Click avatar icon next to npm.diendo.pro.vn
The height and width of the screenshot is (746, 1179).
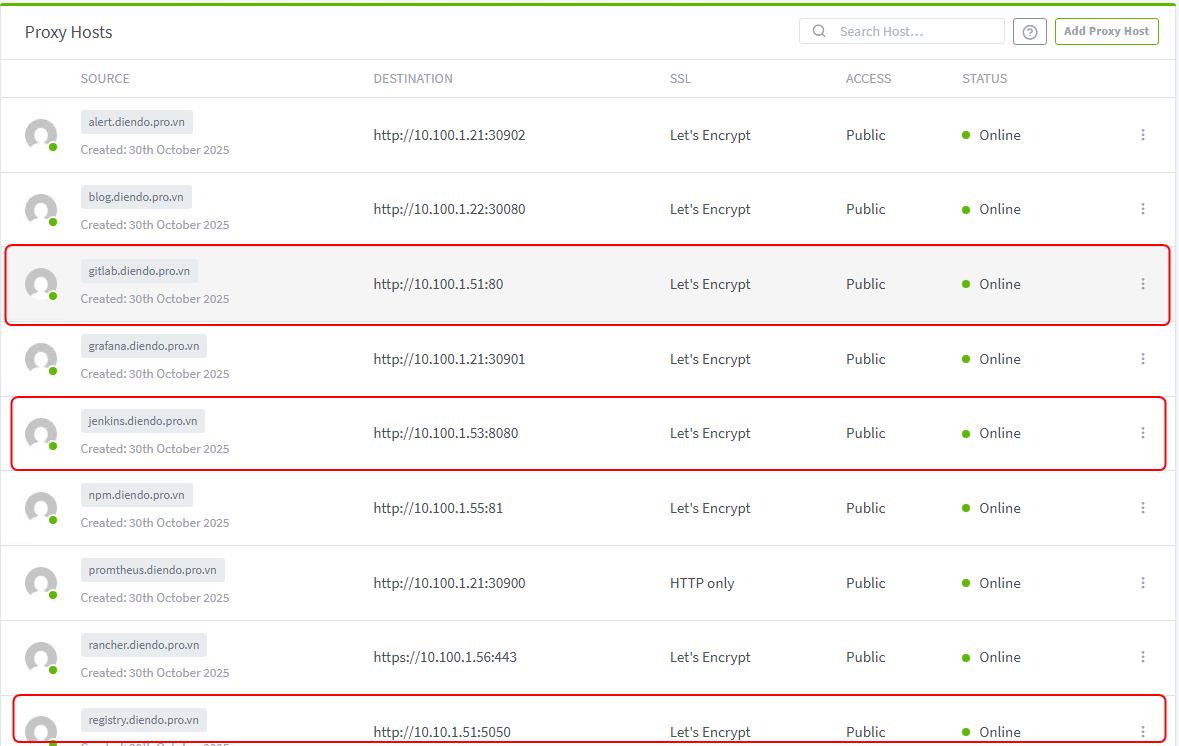(x=41, y=508)
